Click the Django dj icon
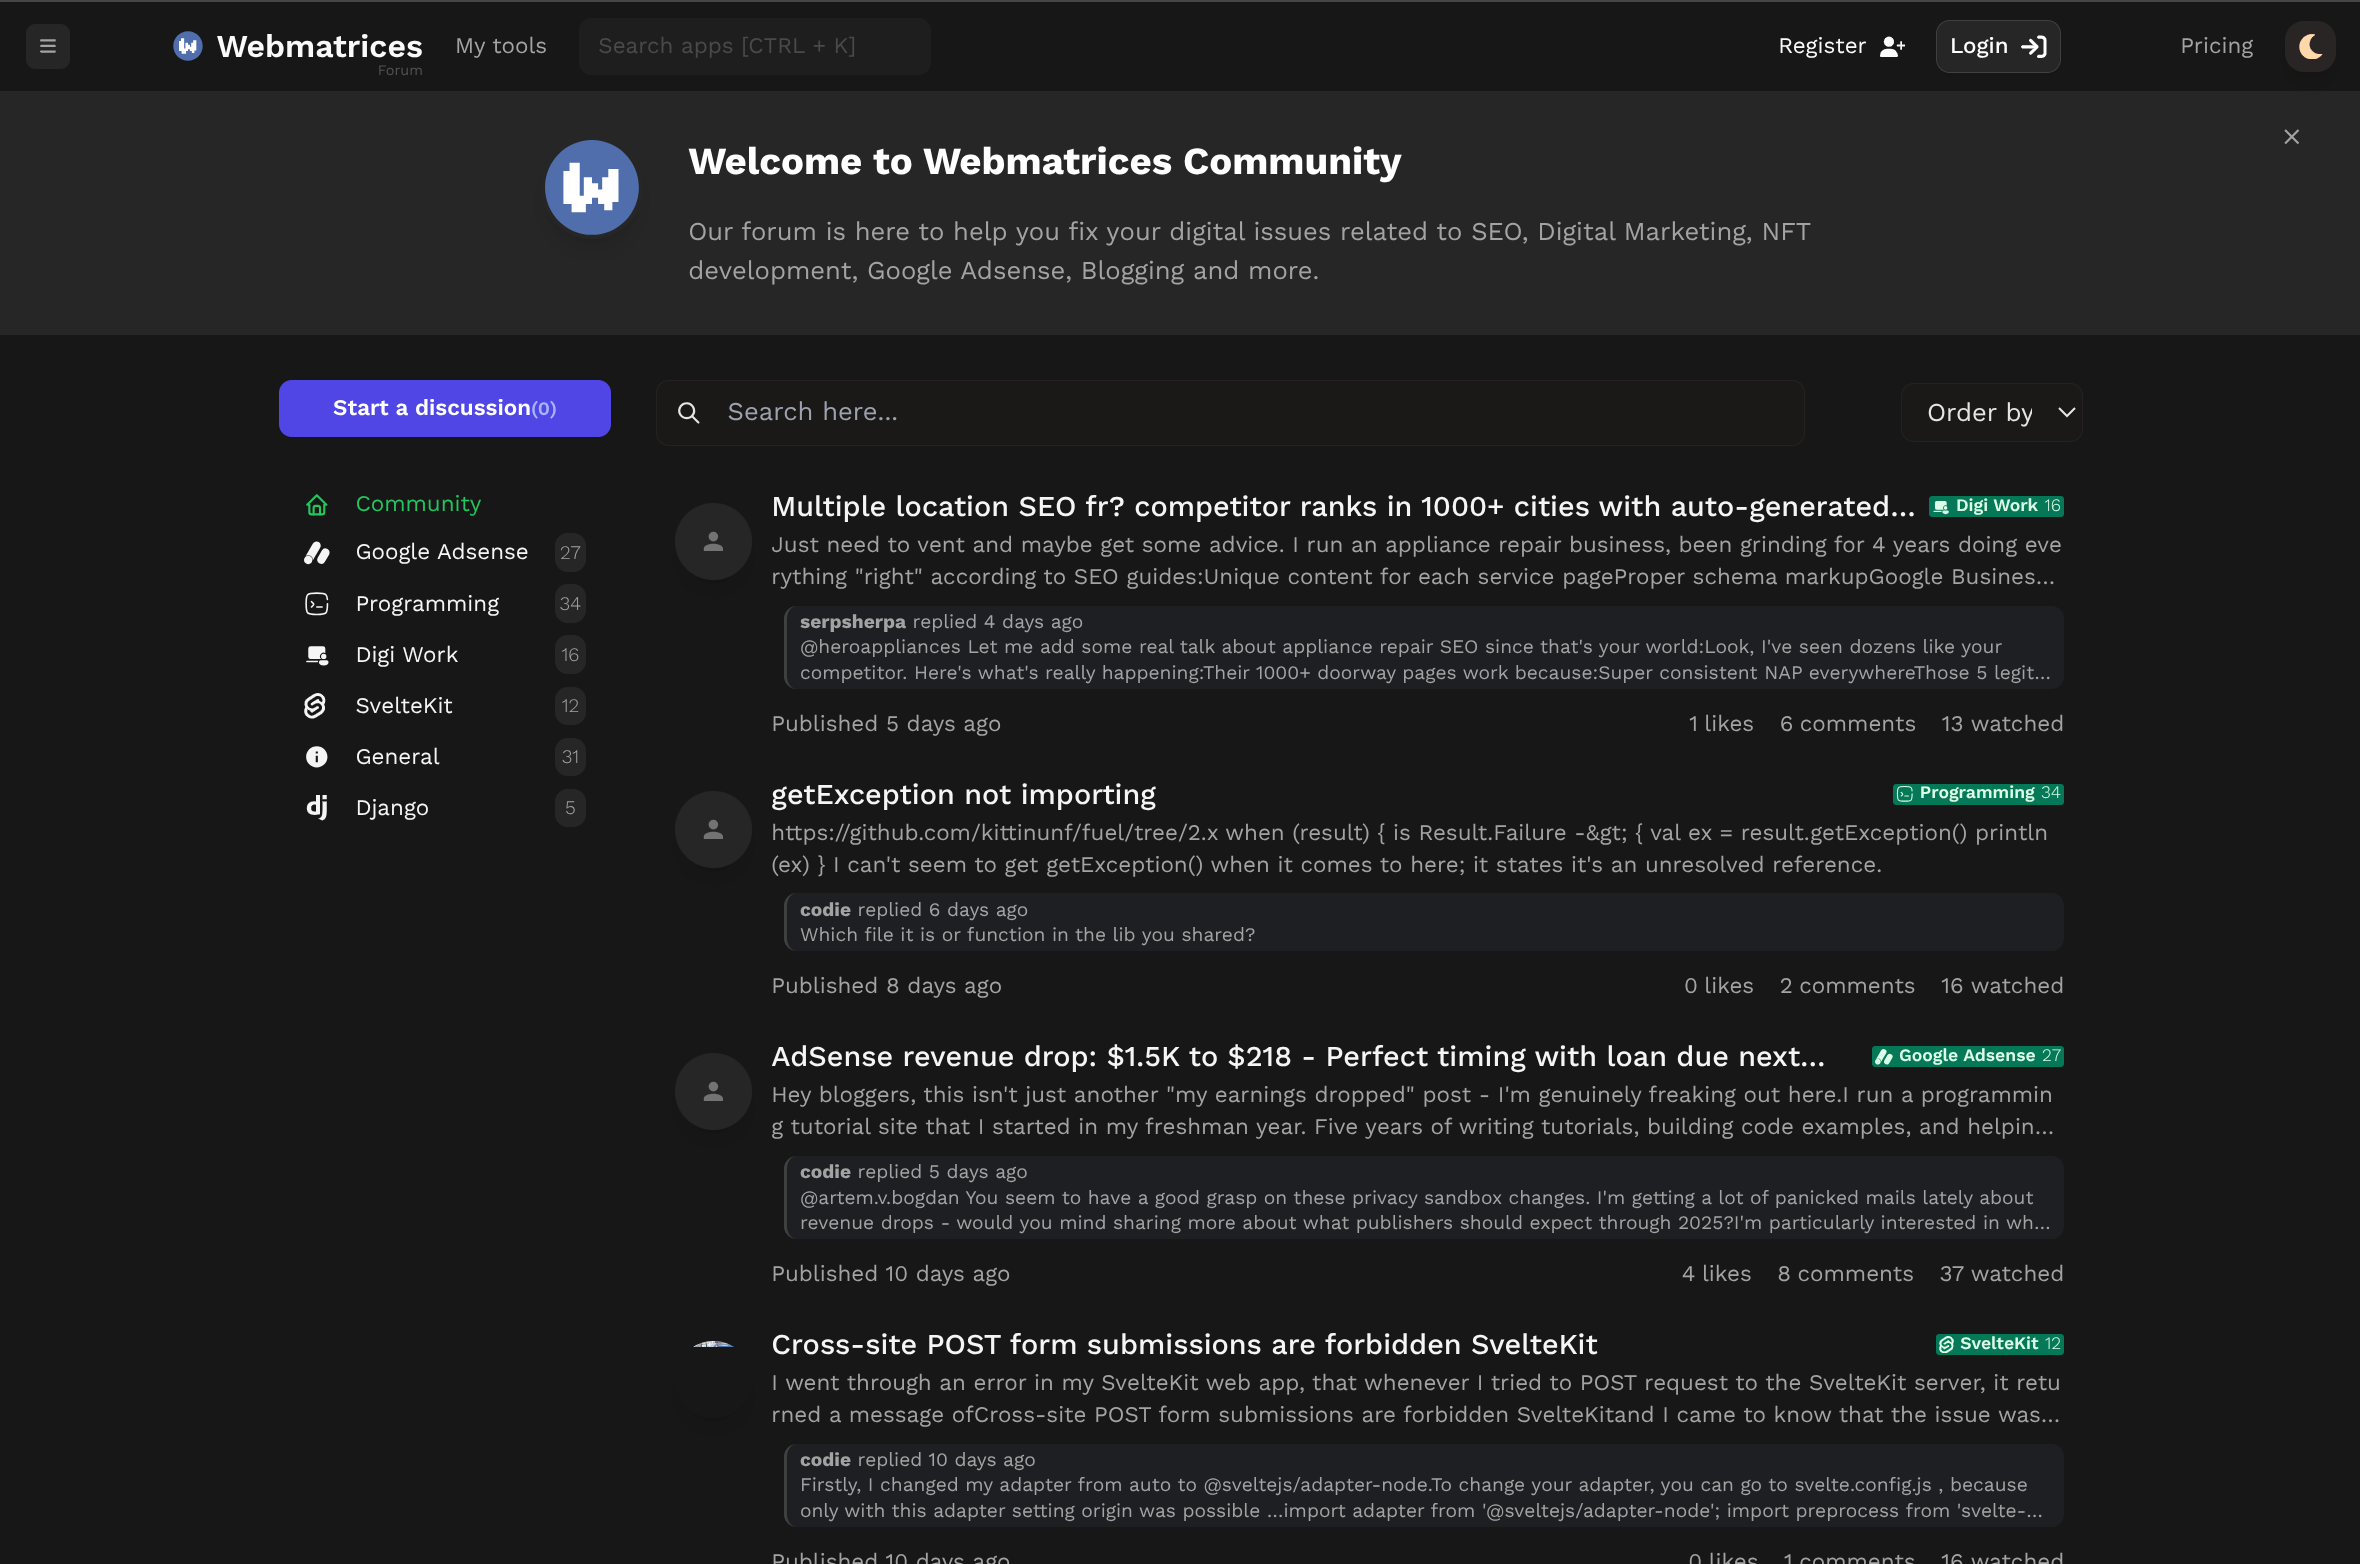The height and width of the screenshot is (1564, 2360). [316, 807]
